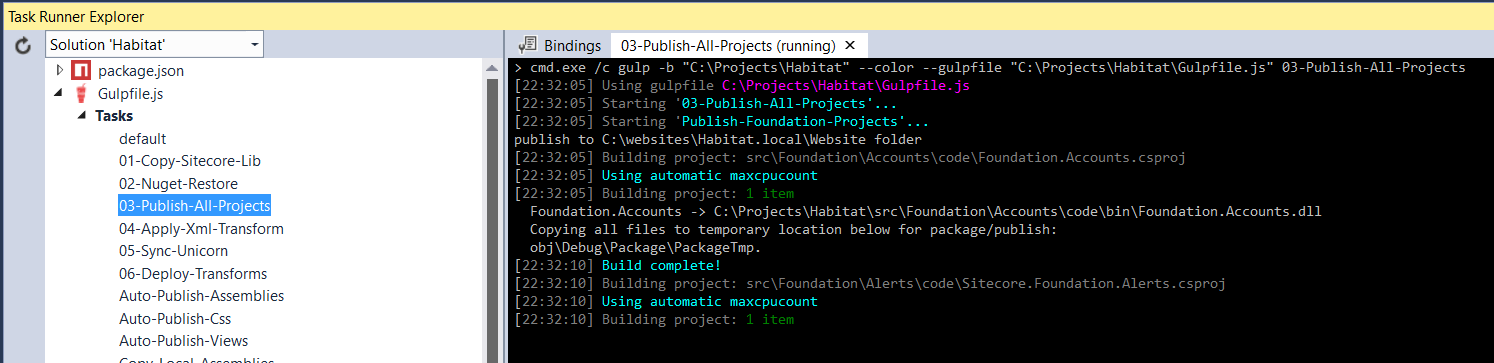
Task: Collapse the Tasks tree node
Action: [x=82, y=116]
